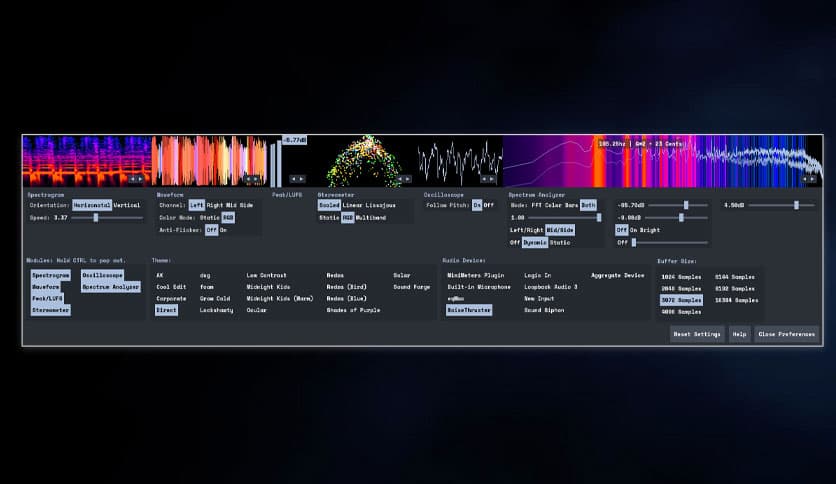Viewport: 836px width, 484px height.
Task: Click the right arrow on the Waveform preview
Action: [x=258, y=179]
